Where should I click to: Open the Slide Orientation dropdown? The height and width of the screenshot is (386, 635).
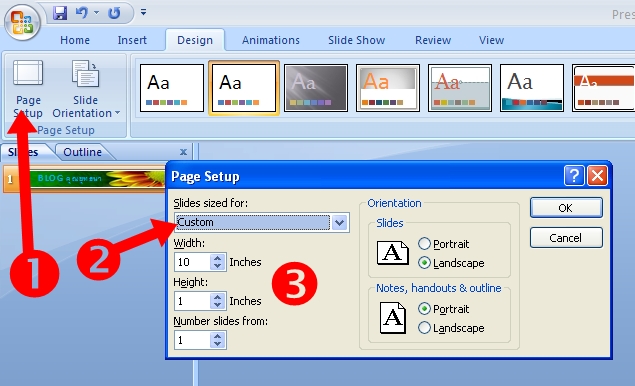click(x=86, y=89)
